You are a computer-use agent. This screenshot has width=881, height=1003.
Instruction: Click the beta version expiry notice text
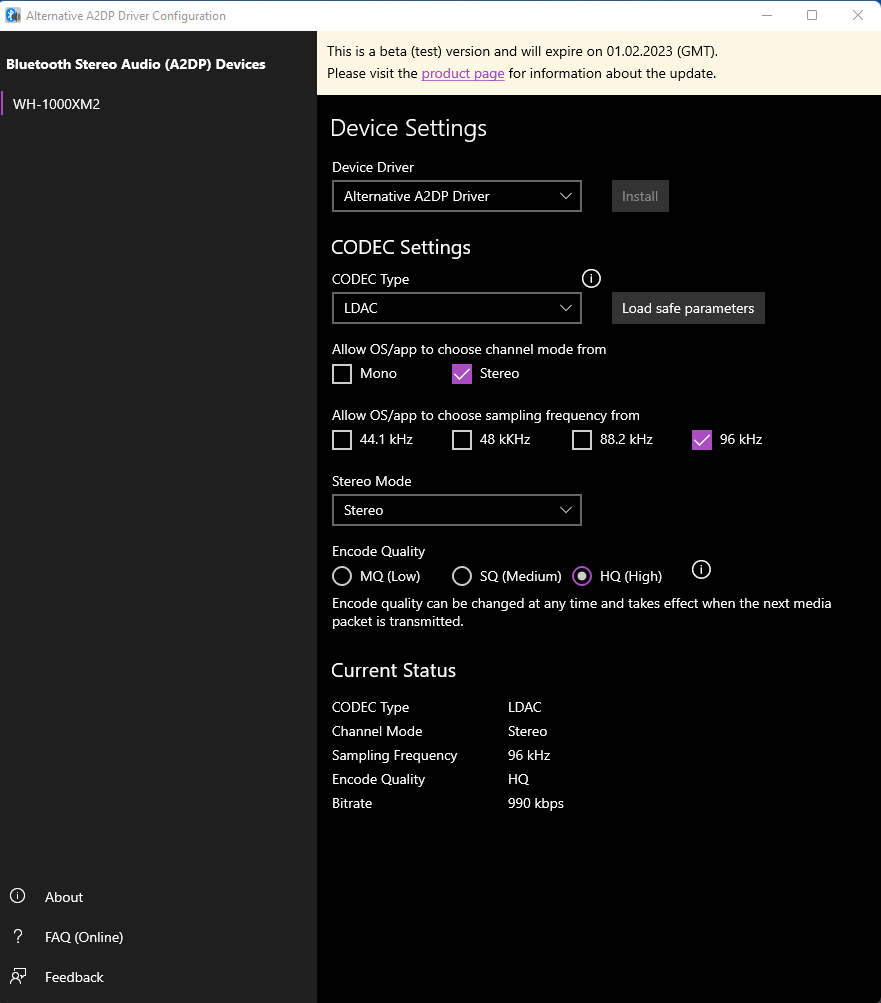522,51
